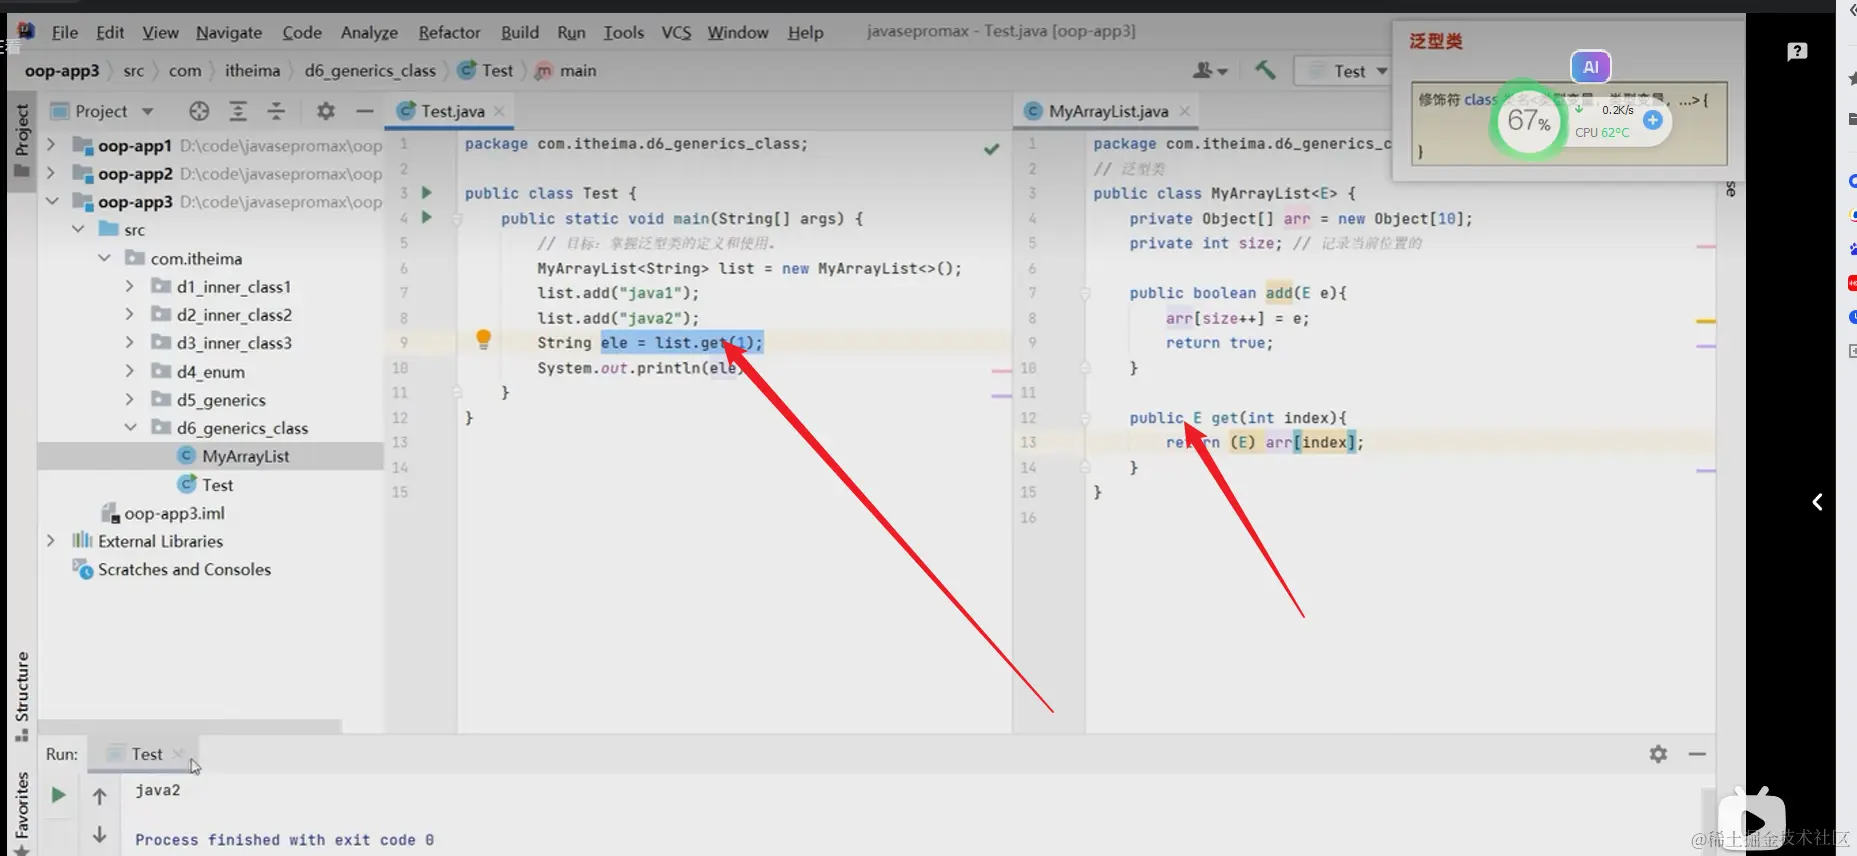The height and width of the screenshot is (856, 1857).
Task: Click the up arrow in Run panel
Action: click(99, 796)
